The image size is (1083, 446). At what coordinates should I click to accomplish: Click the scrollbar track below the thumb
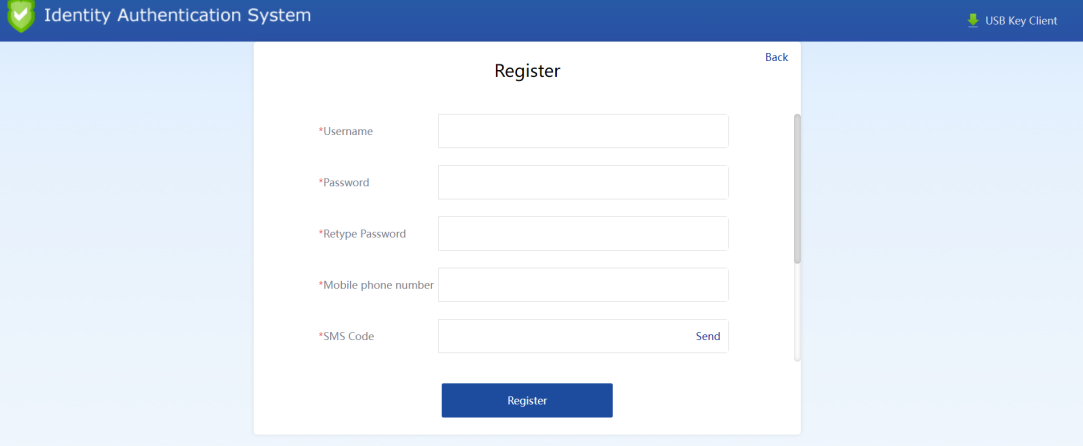[797, 312]
